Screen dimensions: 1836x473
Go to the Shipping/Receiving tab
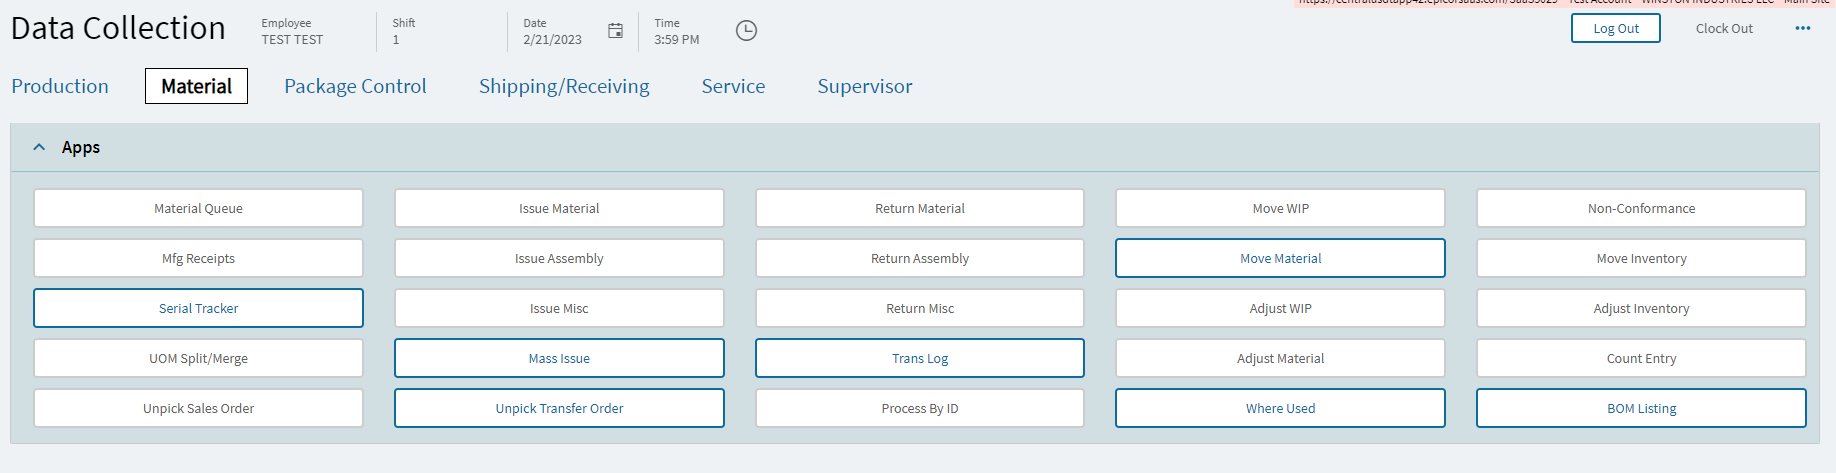coord(564,86)
